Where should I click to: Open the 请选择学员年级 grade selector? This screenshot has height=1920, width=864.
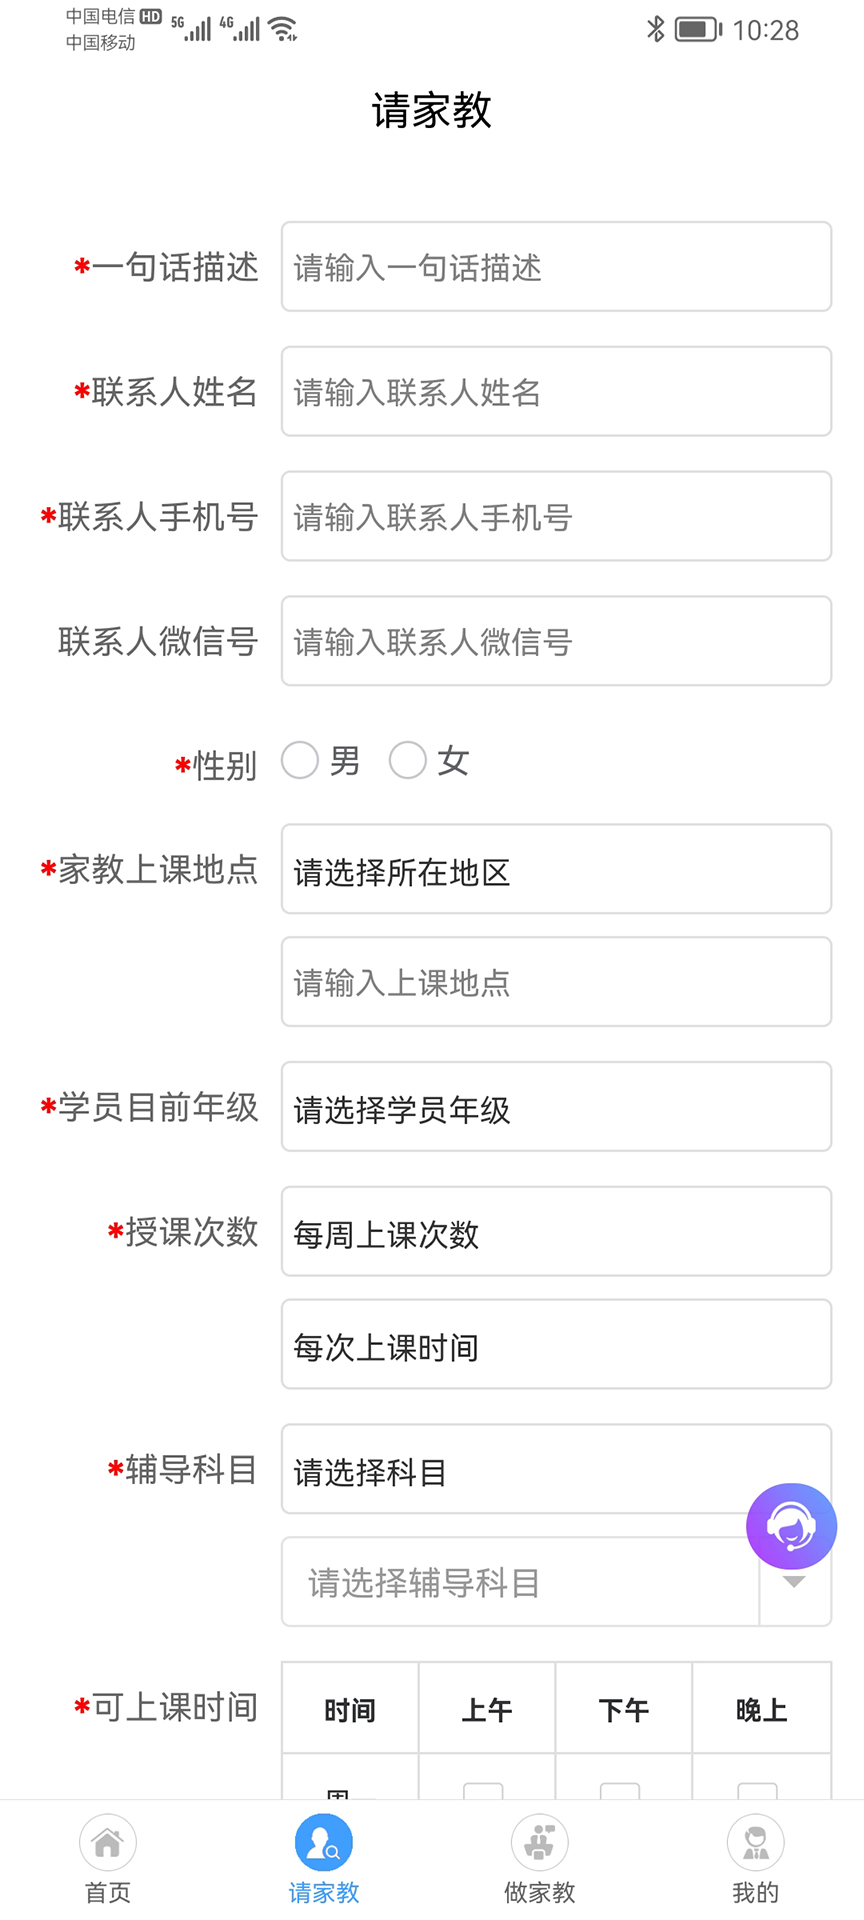coord(556,1107)
